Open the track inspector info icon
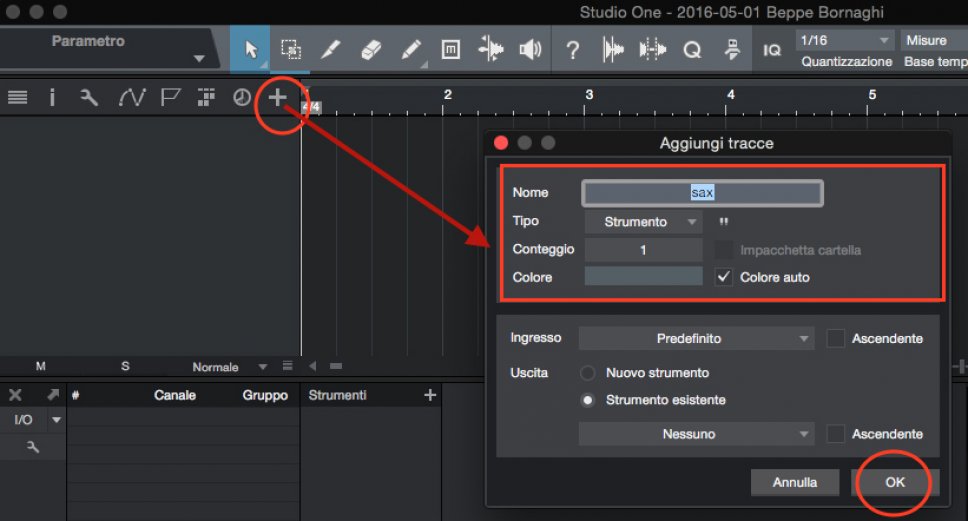 pos(52,97)
